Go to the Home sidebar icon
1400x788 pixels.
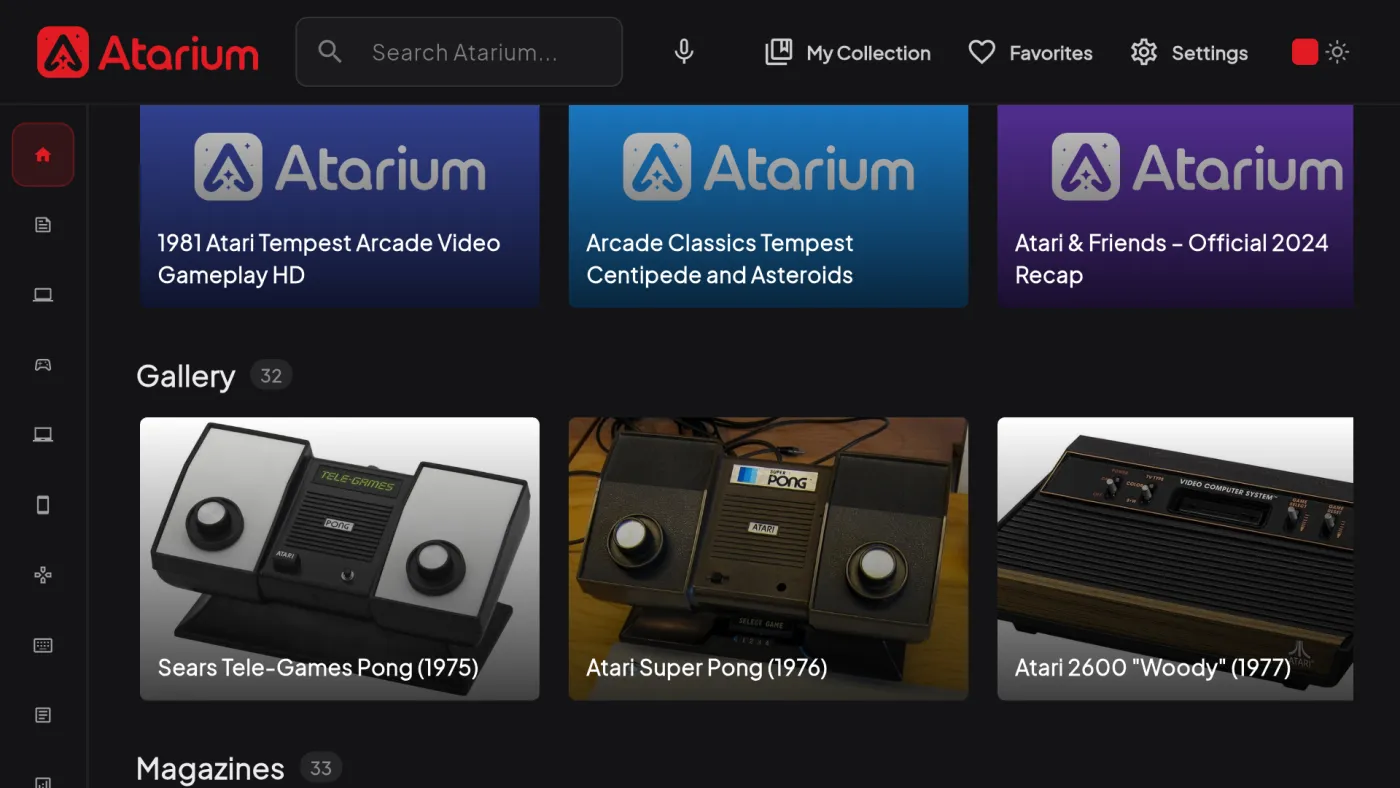[x=43, y=155]
